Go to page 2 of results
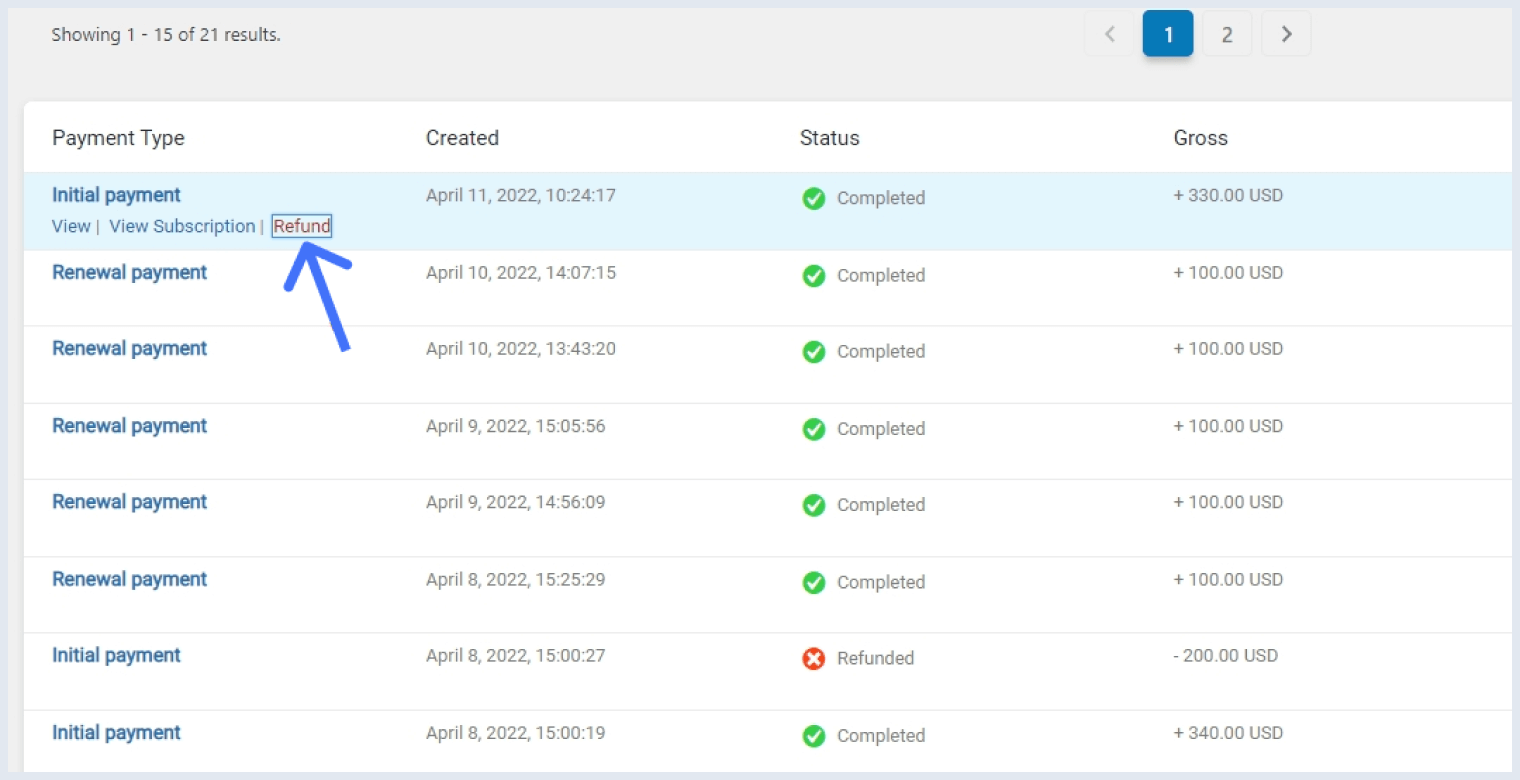Screen dimensions: 1520x780 pos(1227,33)
